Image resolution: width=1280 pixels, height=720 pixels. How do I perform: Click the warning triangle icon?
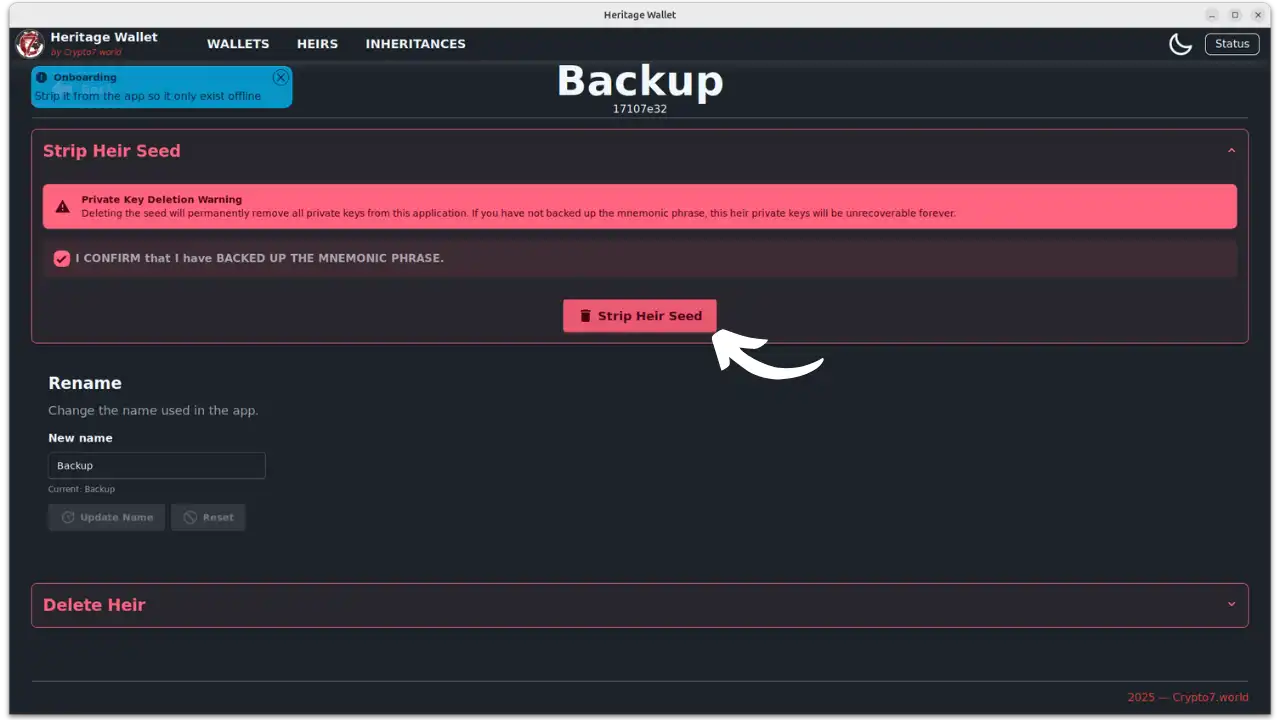coord(62,207)
